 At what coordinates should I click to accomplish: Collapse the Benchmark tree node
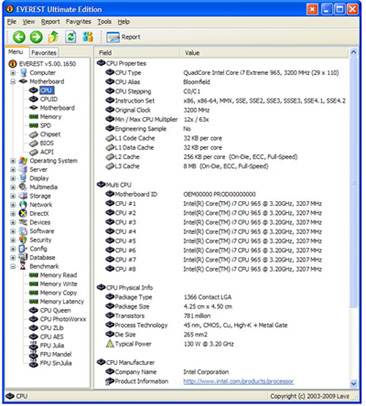coord(13,266)
